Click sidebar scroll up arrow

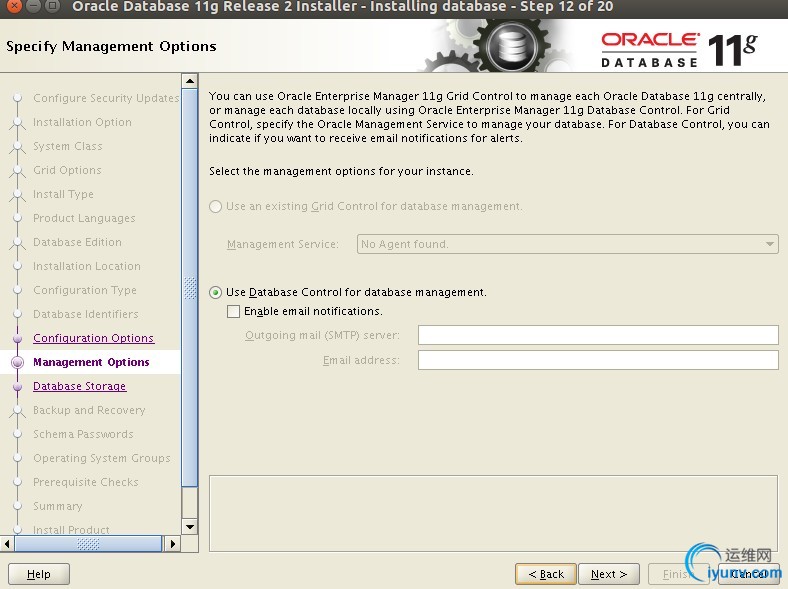tap(190, 81)
